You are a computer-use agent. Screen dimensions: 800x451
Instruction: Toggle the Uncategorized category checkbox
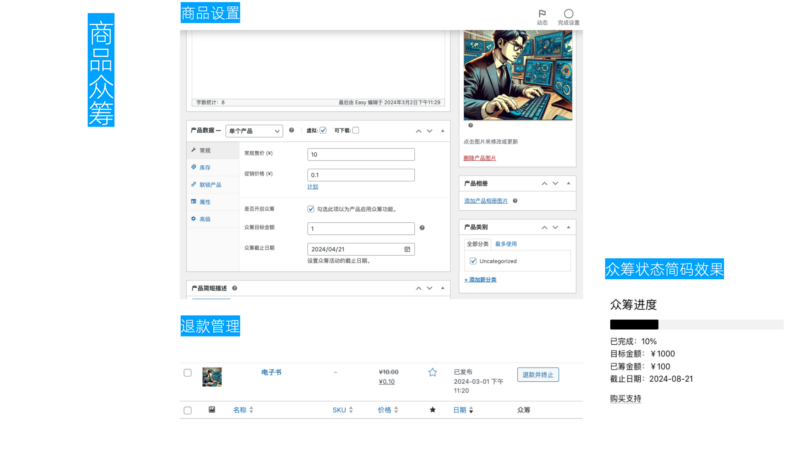pyautogui.click(x=473, y=261)
